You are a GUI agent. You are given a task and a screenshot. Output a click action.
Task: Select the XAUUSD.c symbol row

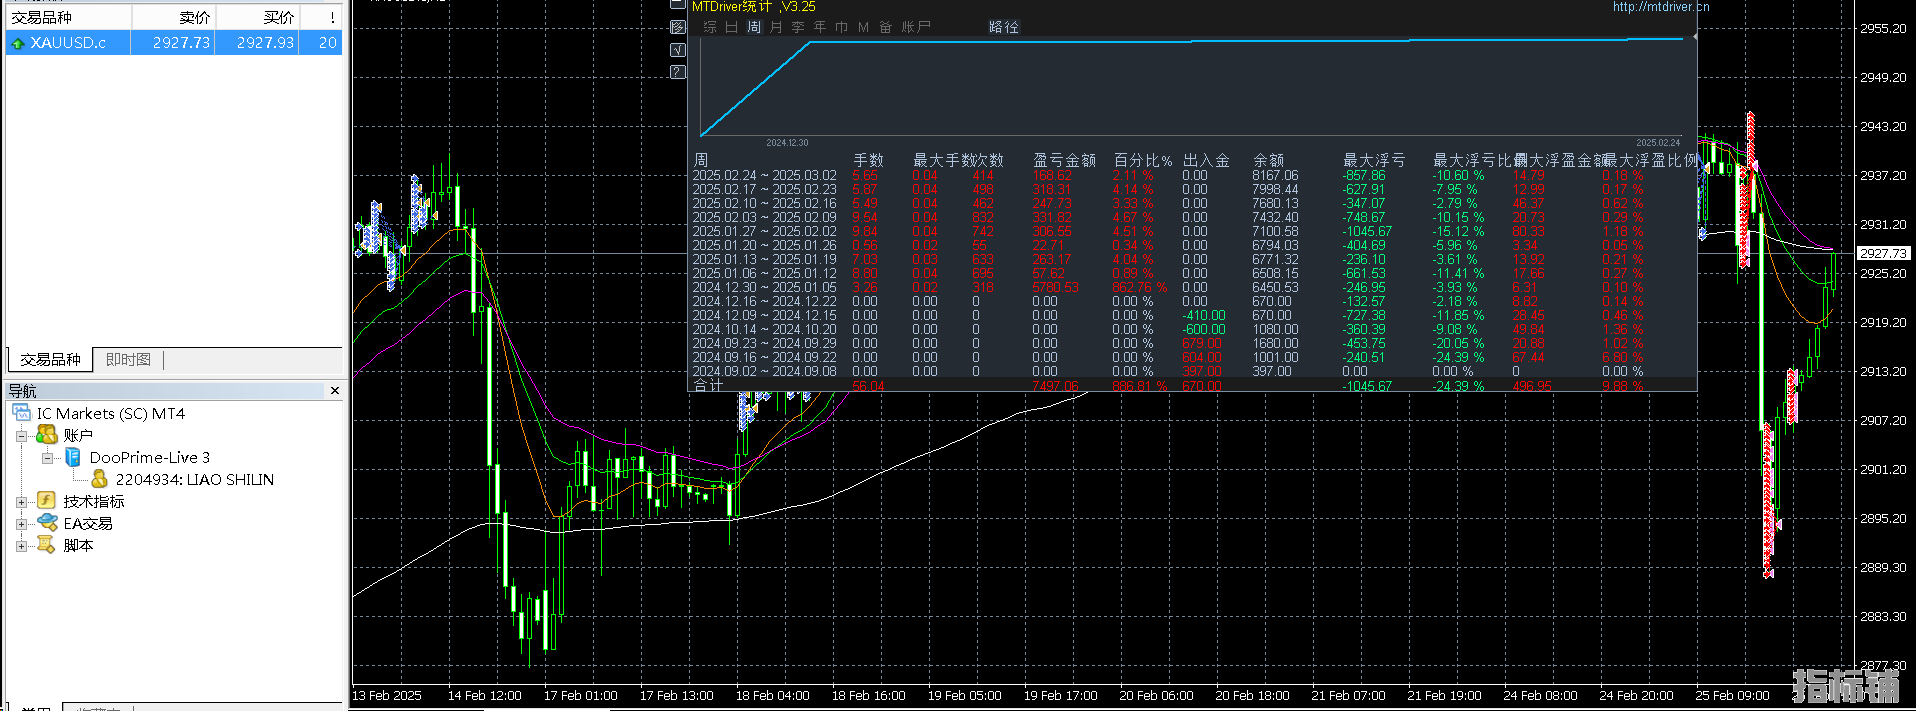click(174, 43)
